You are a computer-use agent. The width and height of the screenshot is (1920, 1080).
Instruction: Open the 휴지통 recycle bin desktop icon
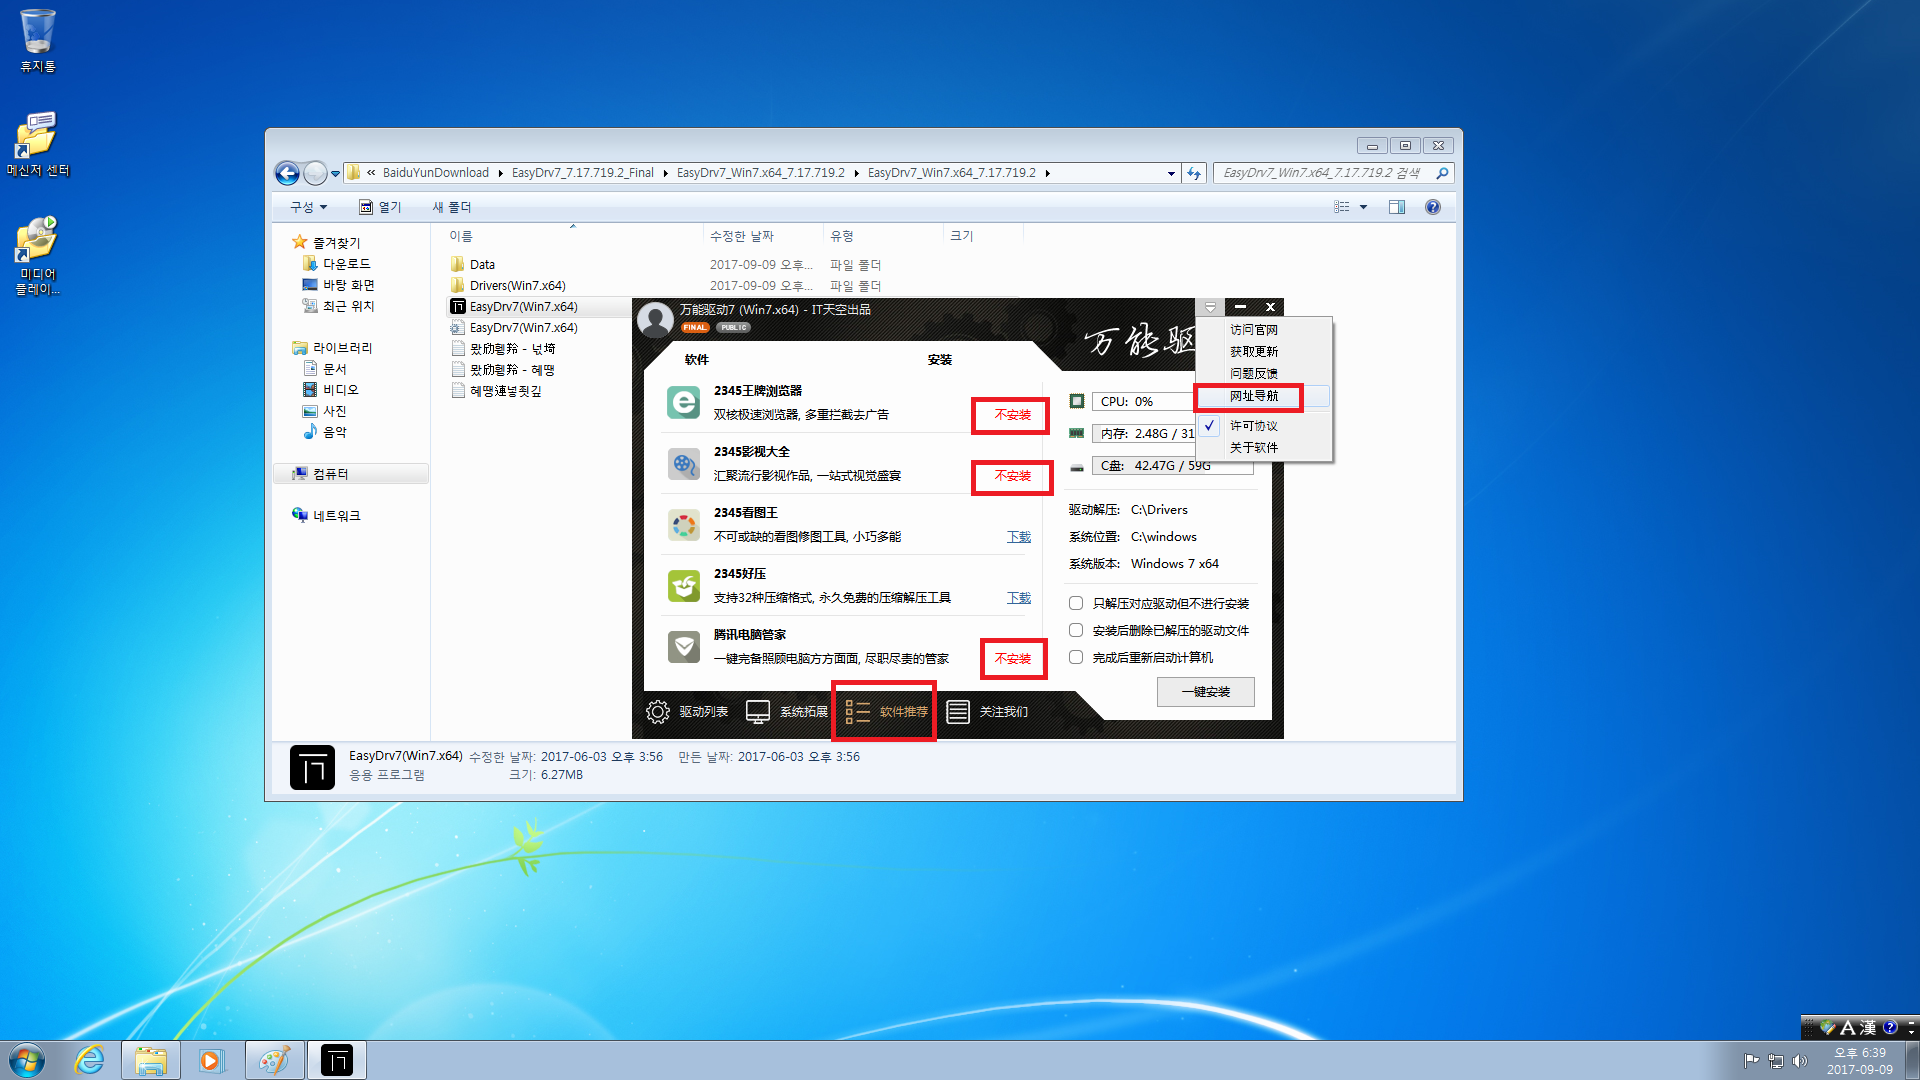(38, 41)
